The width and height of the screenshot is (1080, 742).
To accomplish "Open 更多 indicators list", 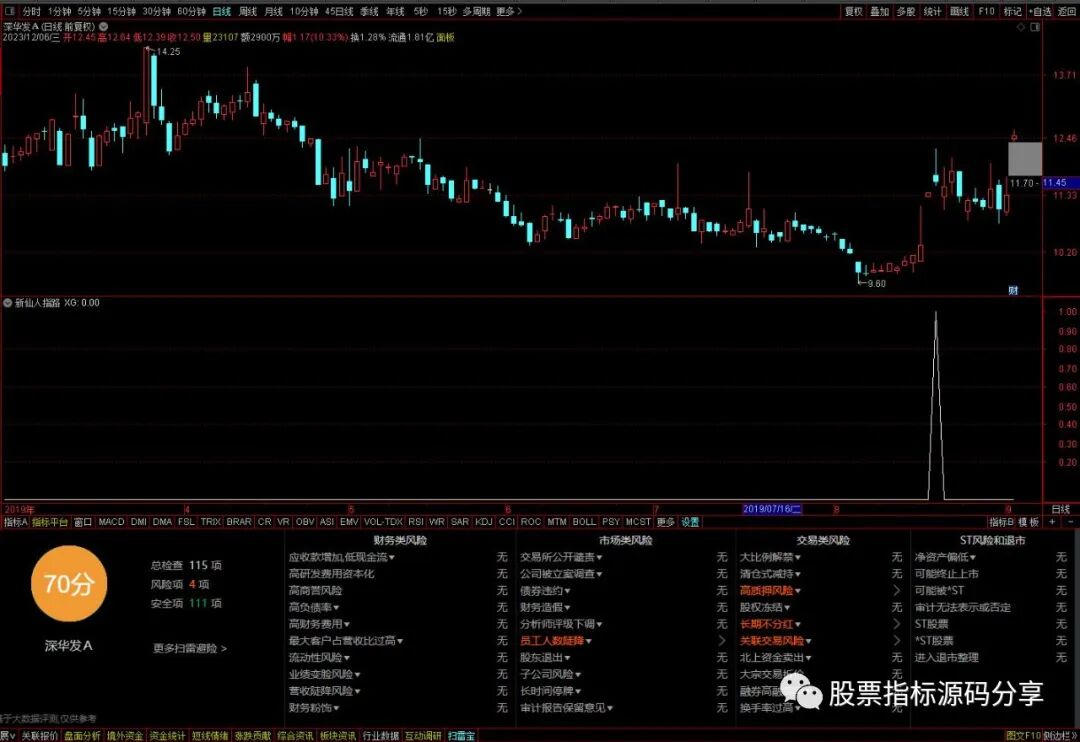I will pyautogui.click(x=665, y=522).
